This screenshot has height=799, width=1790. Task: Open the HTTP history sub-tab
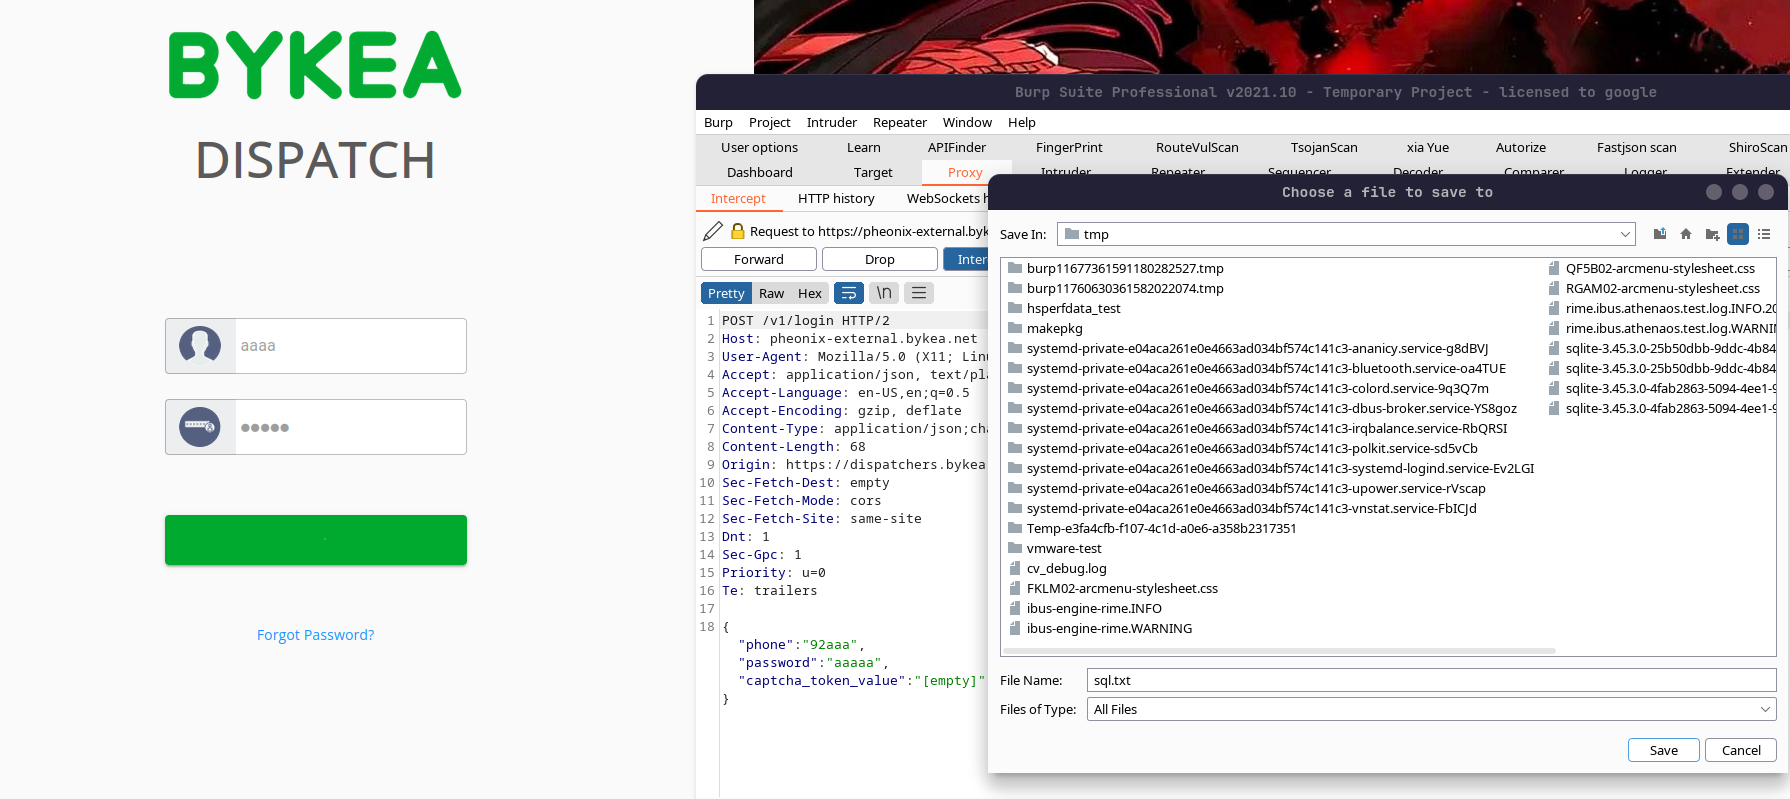coord(836,198)
